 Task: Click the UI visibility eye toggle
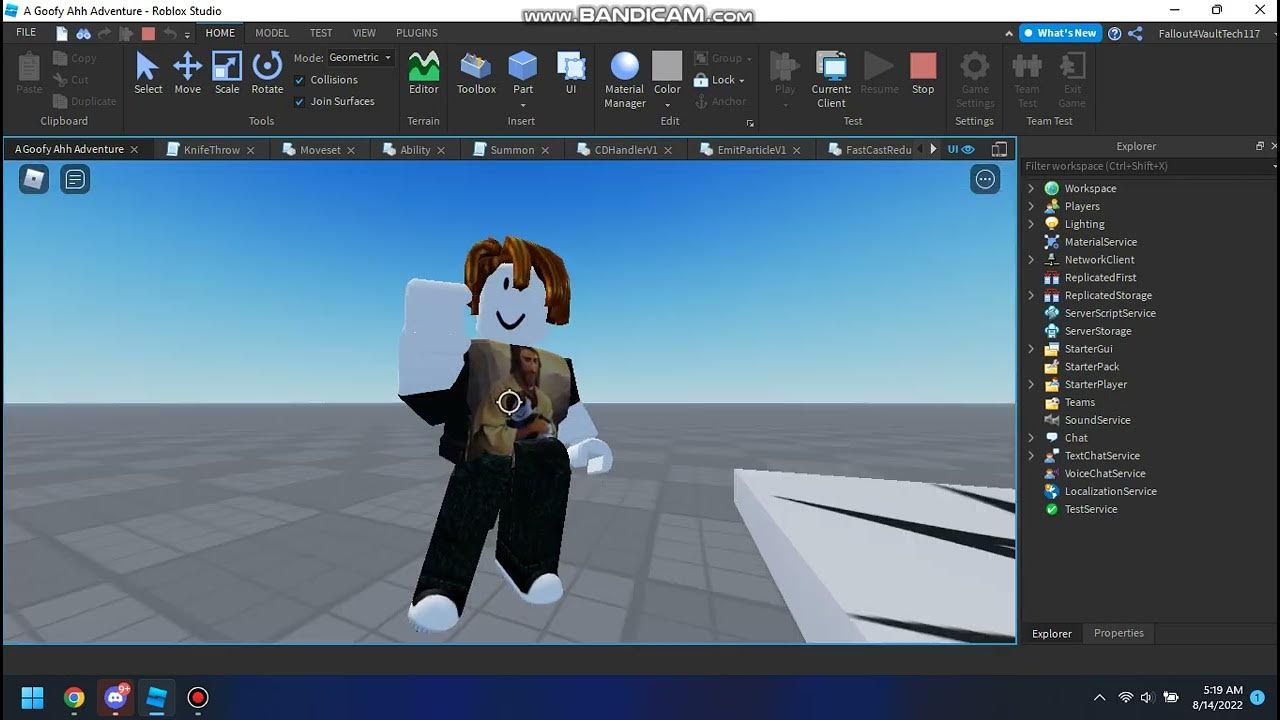click(960, 149)
